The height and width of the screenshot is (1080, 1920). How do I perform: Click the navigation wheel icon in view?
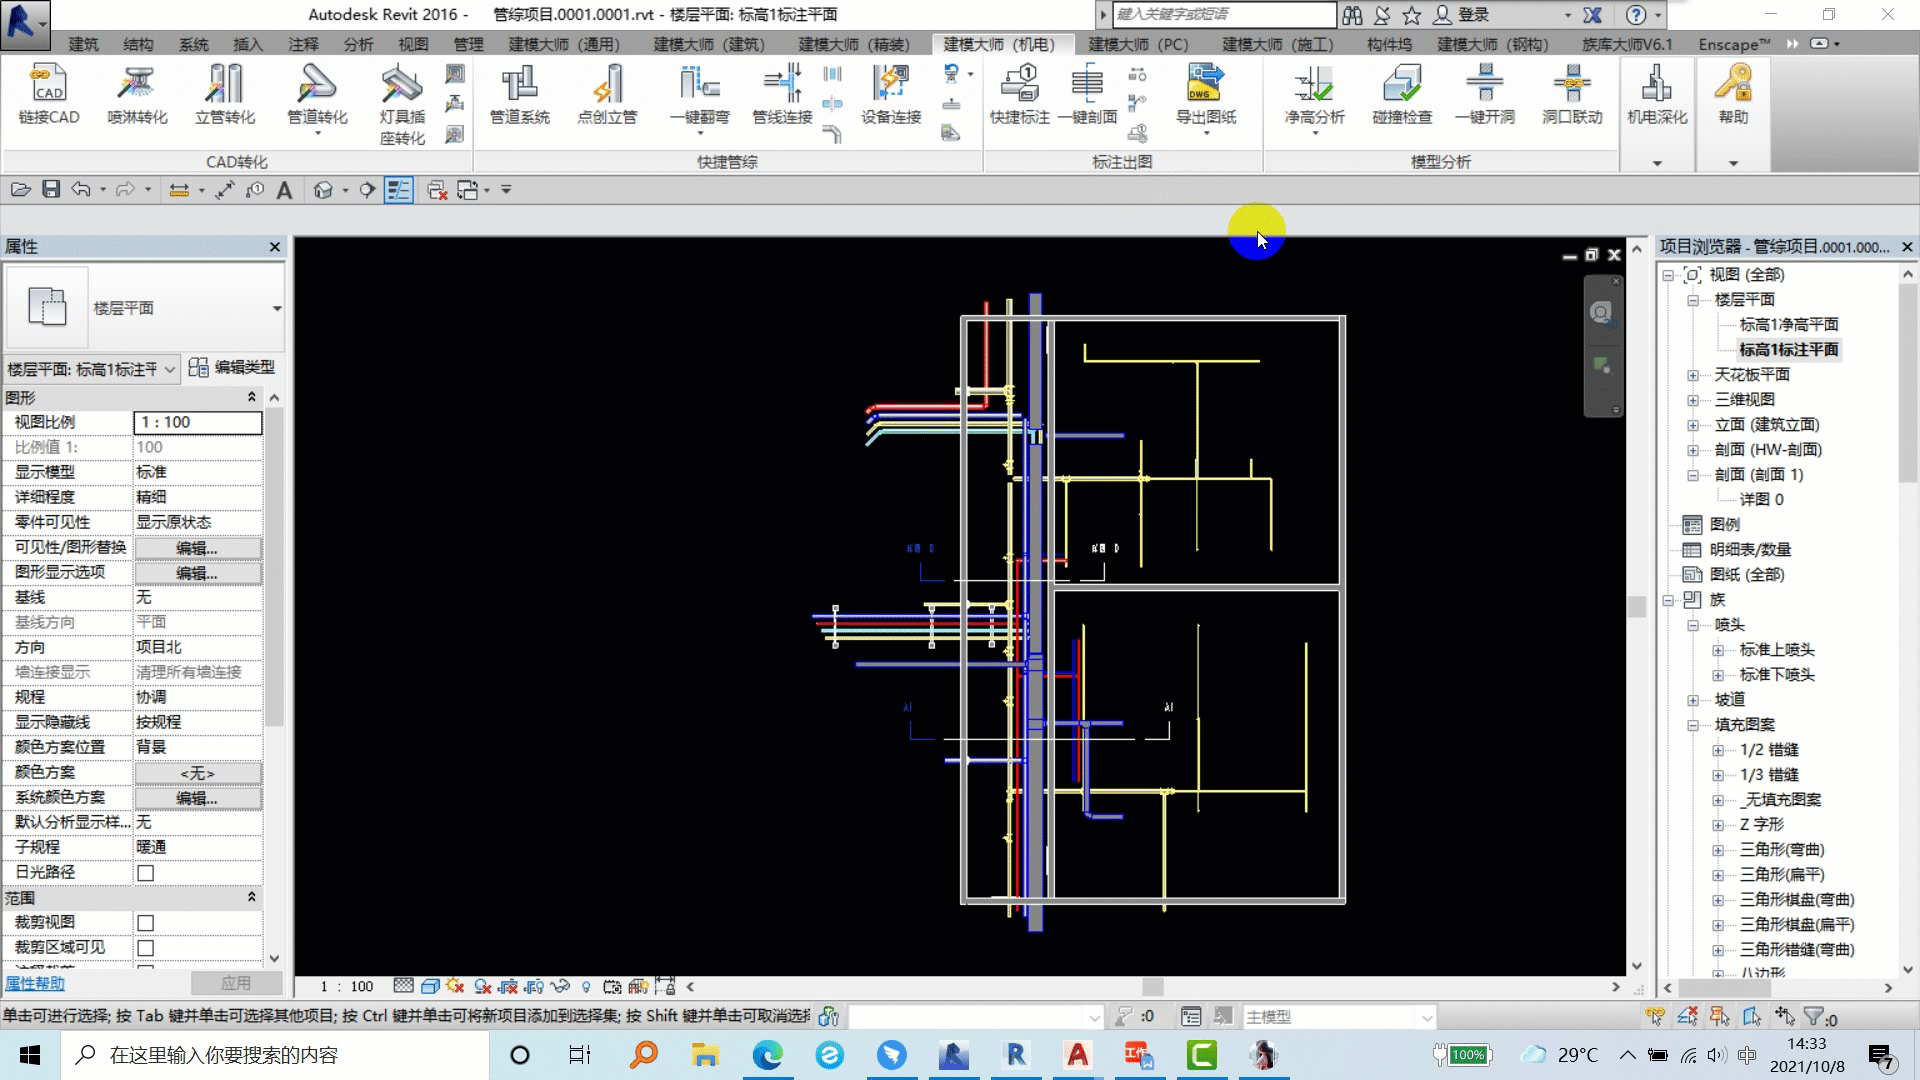coord(1601,313)
